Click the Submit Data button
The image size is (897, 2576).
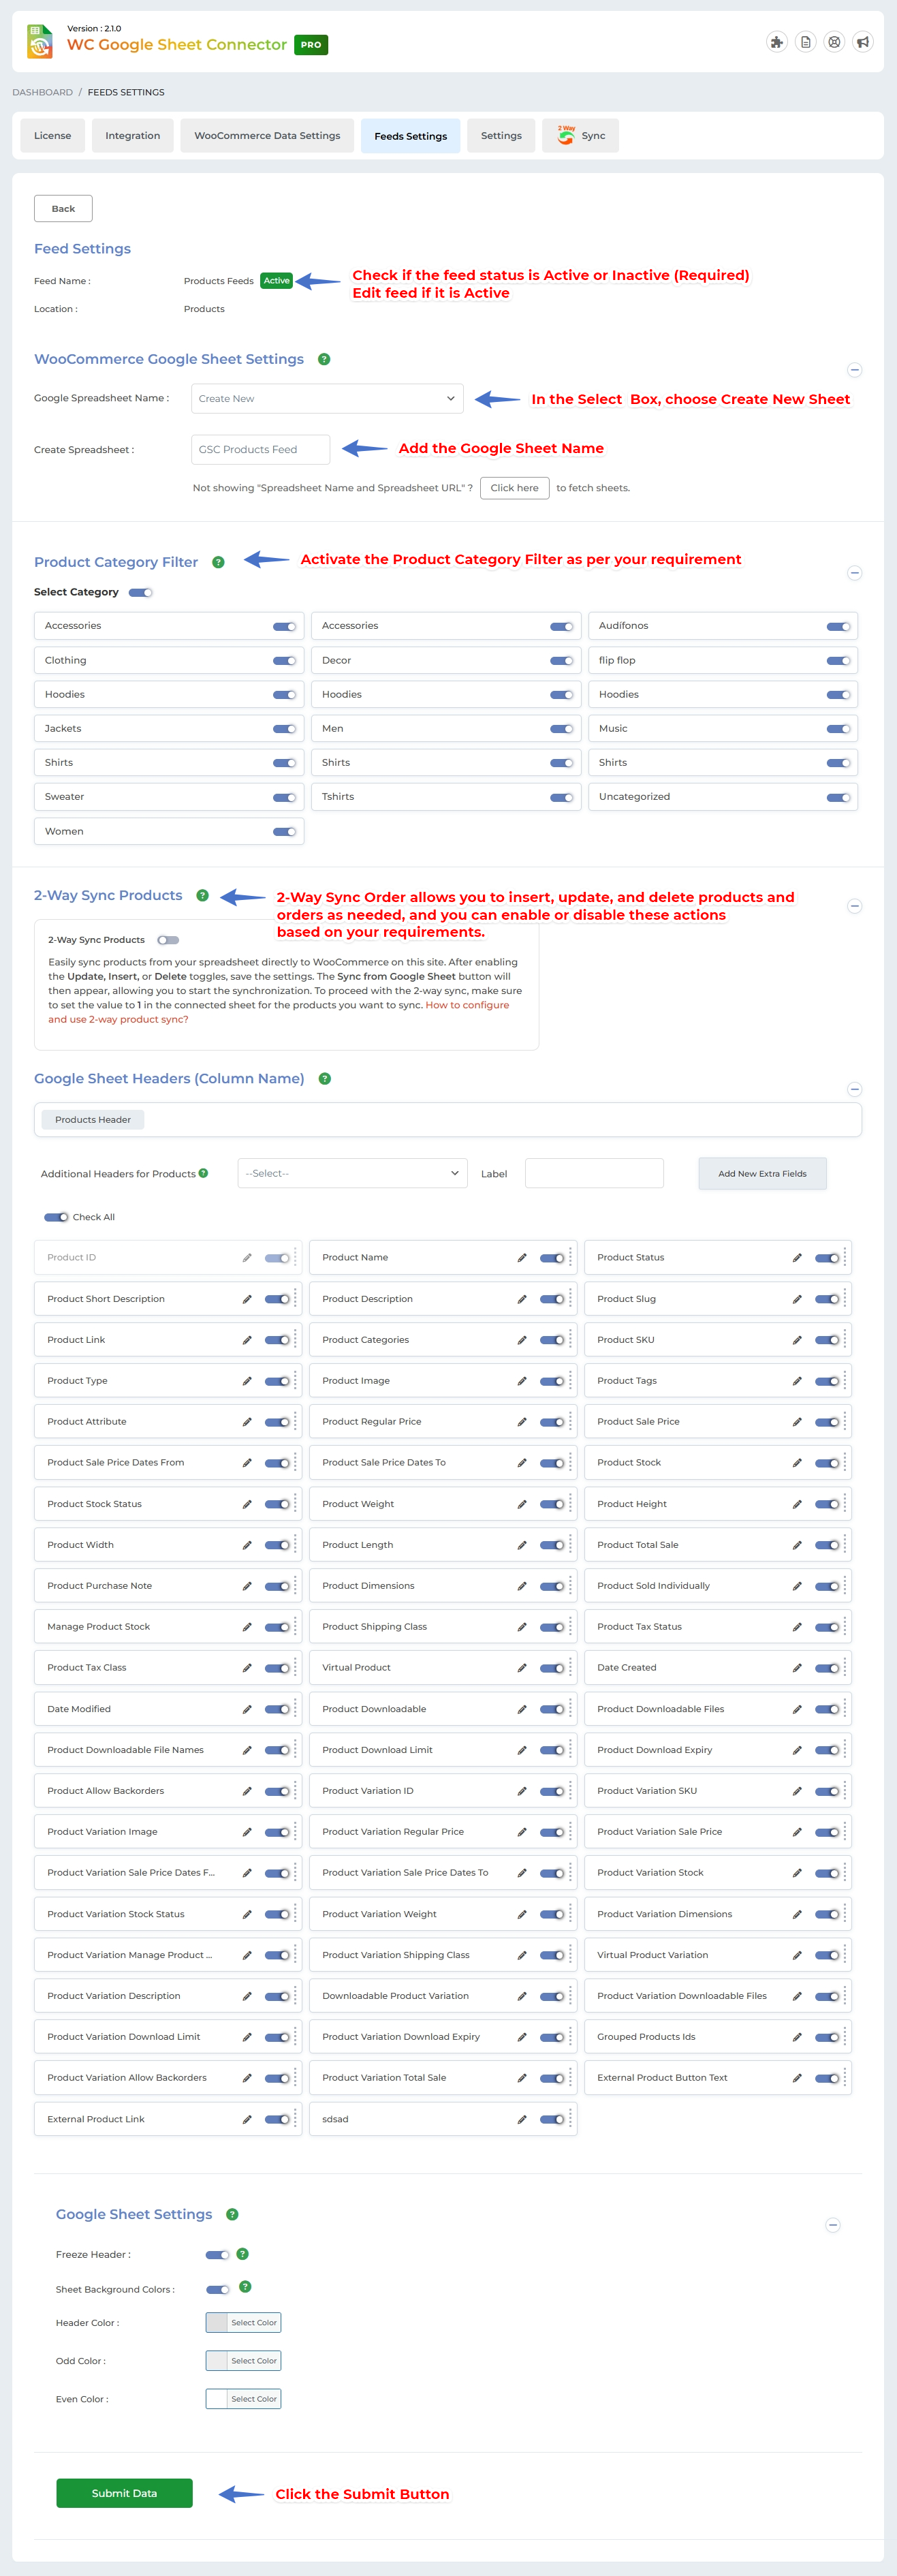pyautogui.click(x=124, y=2493)
